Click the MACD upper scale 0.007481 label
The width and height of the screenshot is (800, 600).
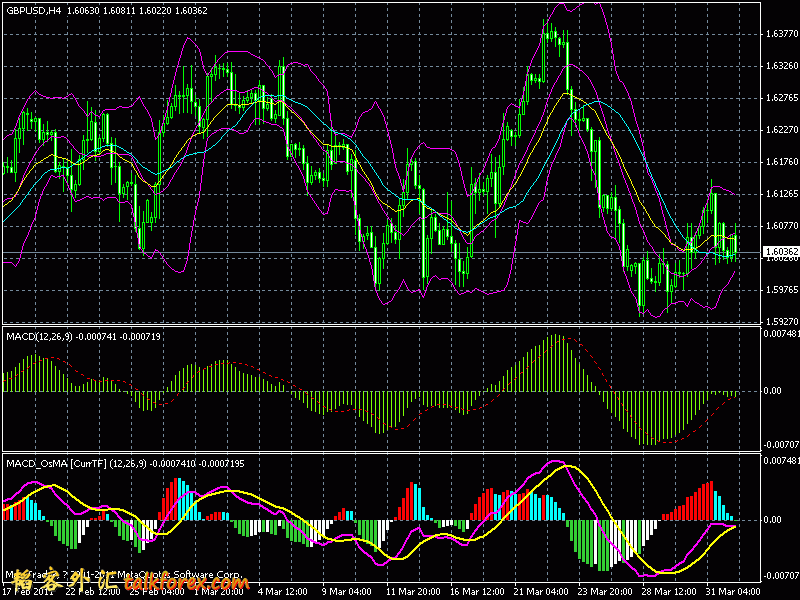tap(780, 334)
